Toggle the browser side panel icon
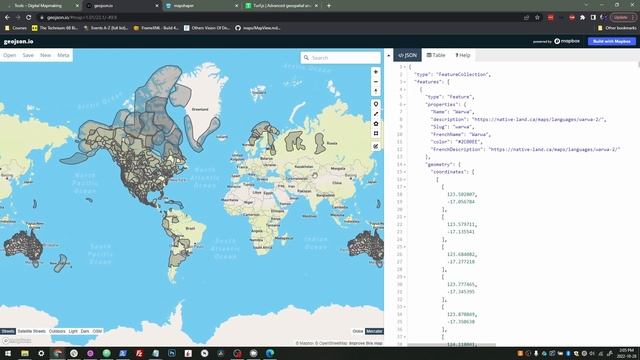 (x=593, y=18)
